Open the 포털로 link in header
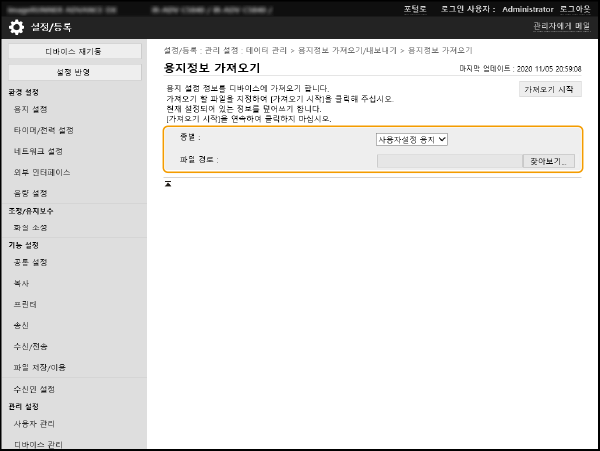The height and width of the screenshot is (451, 600). (415, 8)
